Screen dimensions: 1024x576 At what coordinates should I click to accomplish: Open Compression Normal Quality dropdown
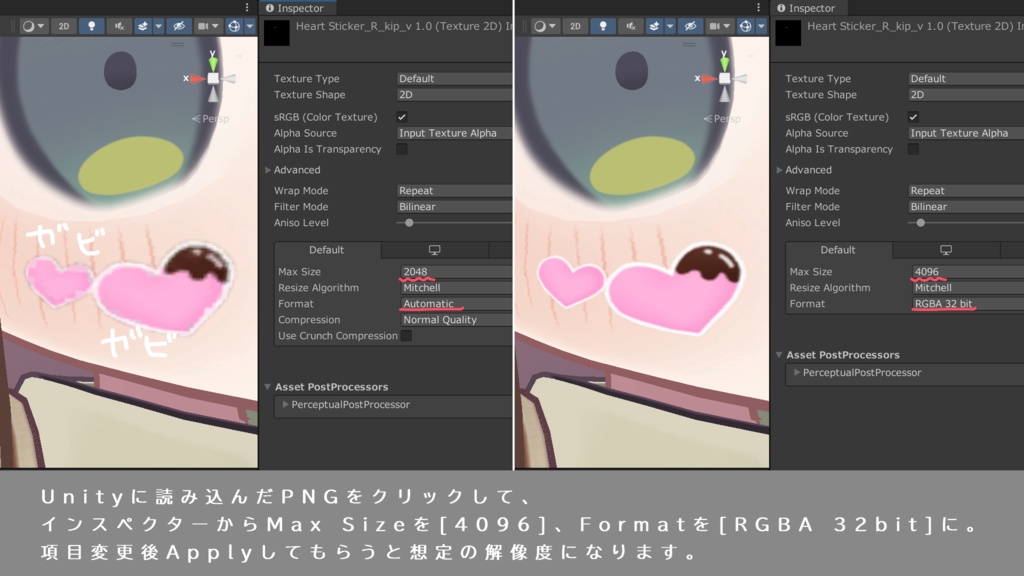point(456,320)
